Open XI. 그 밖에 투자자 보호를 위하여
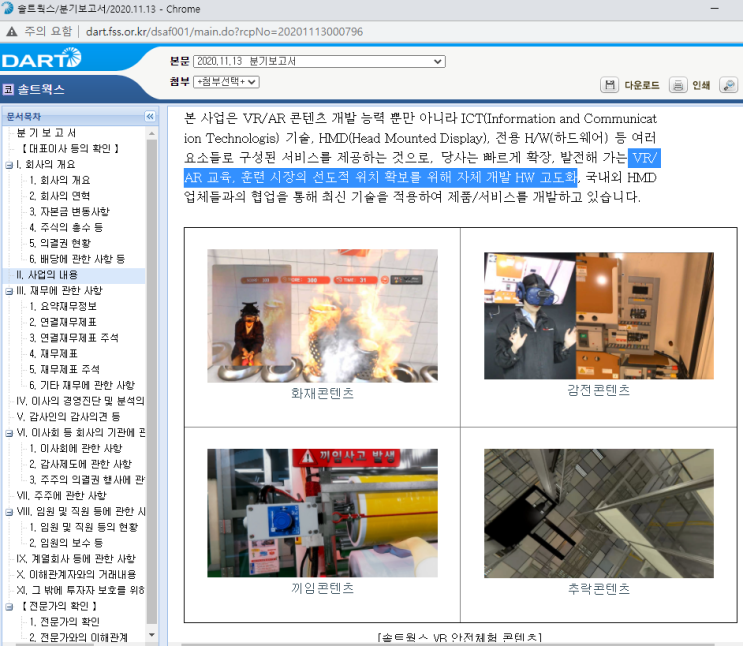The image size is (743, 646). tap(80, 591)
